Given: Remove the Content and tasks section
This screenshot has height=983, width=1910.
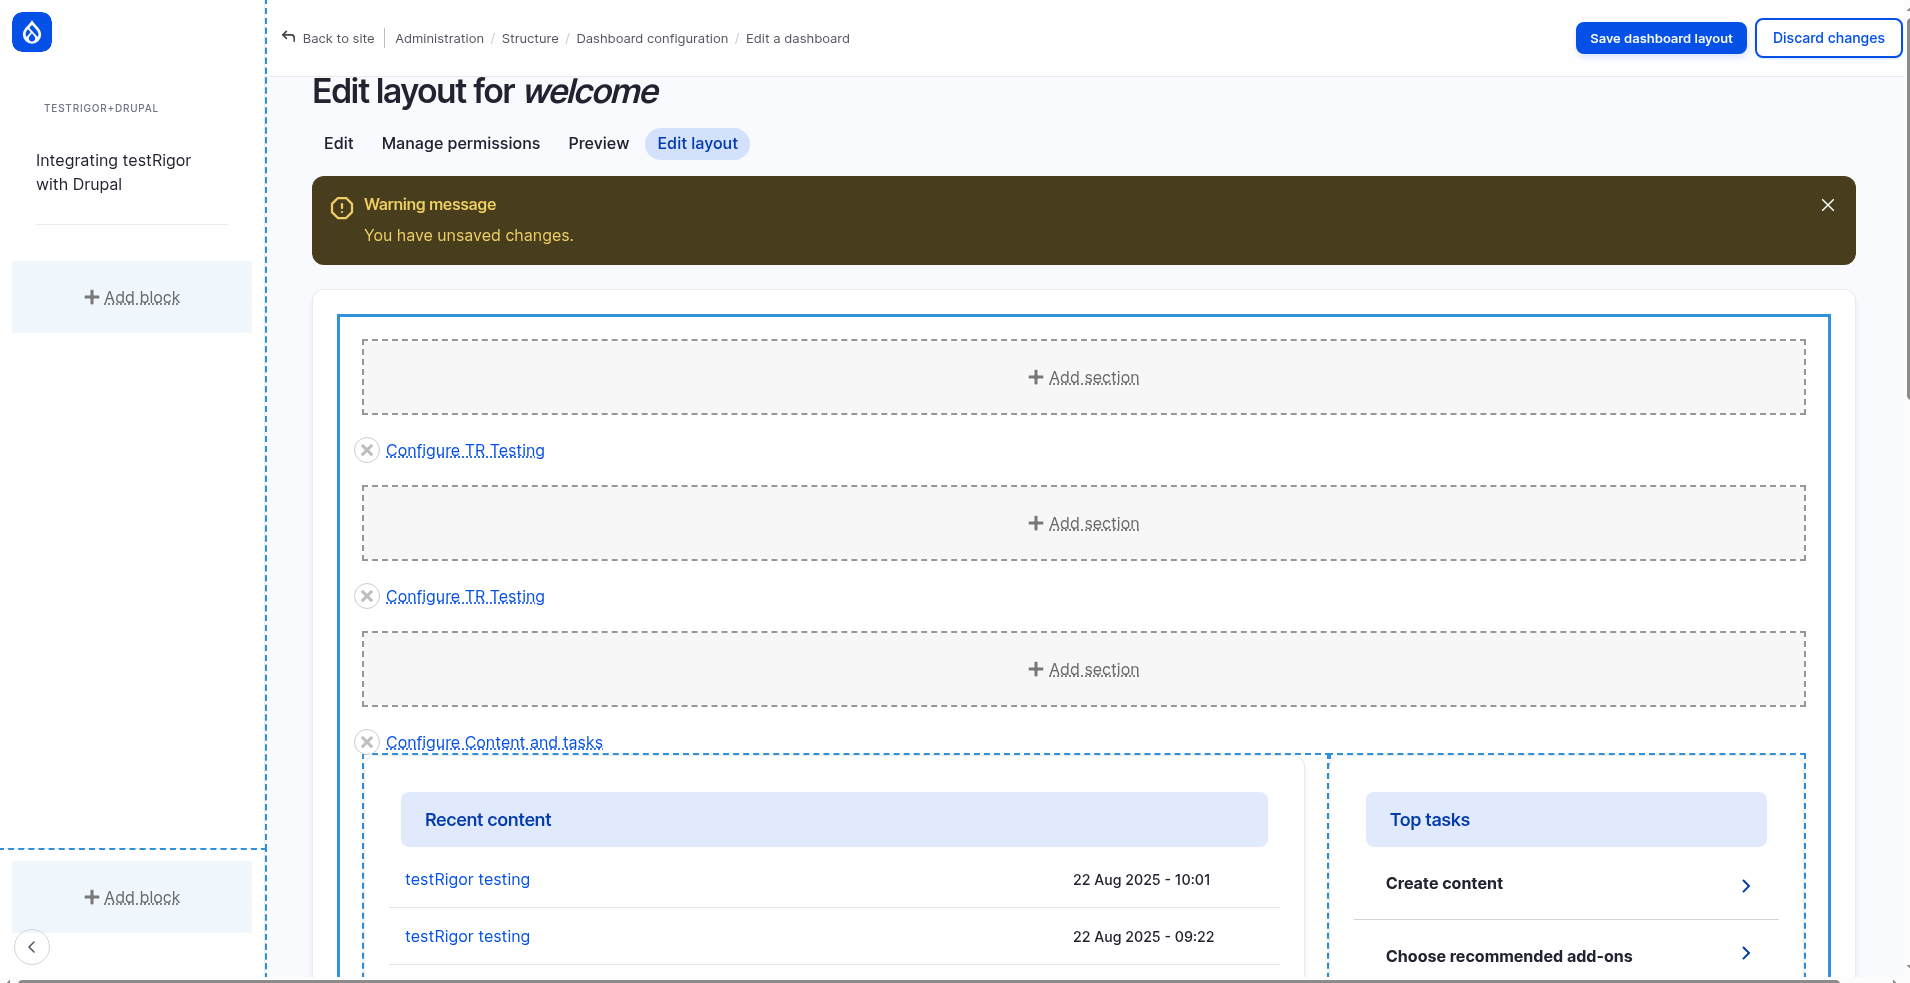Looking at the screenshot, I should click(x=367, y=741).
